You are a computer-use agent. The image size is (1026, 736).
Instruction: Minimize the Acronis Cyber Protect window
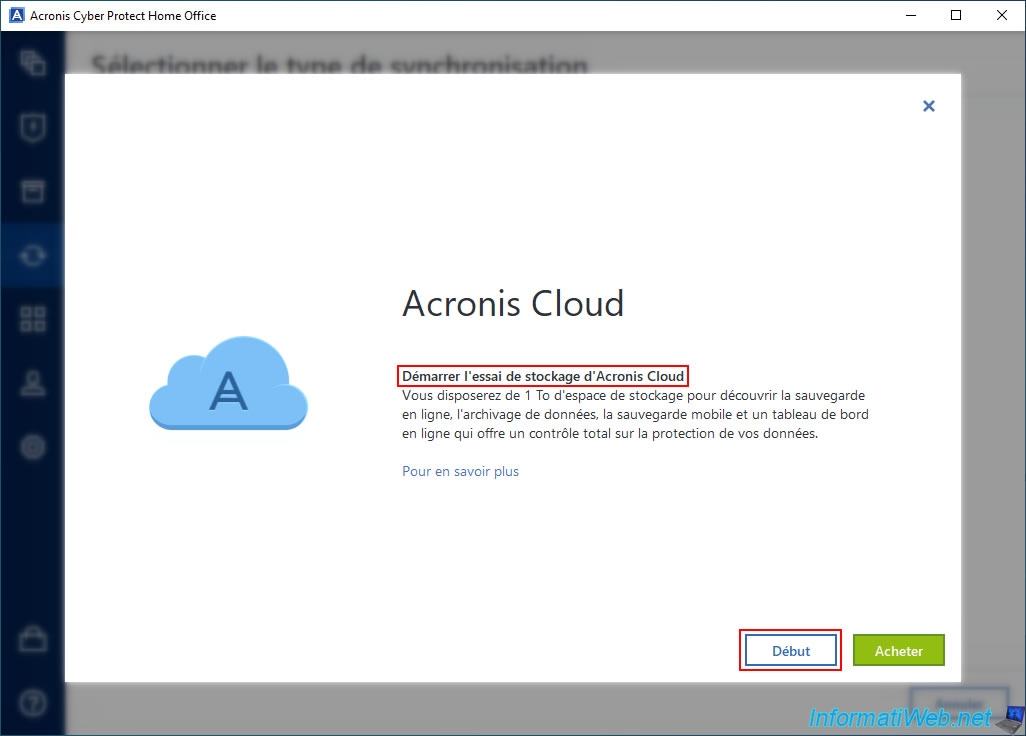tap(909, 15)
